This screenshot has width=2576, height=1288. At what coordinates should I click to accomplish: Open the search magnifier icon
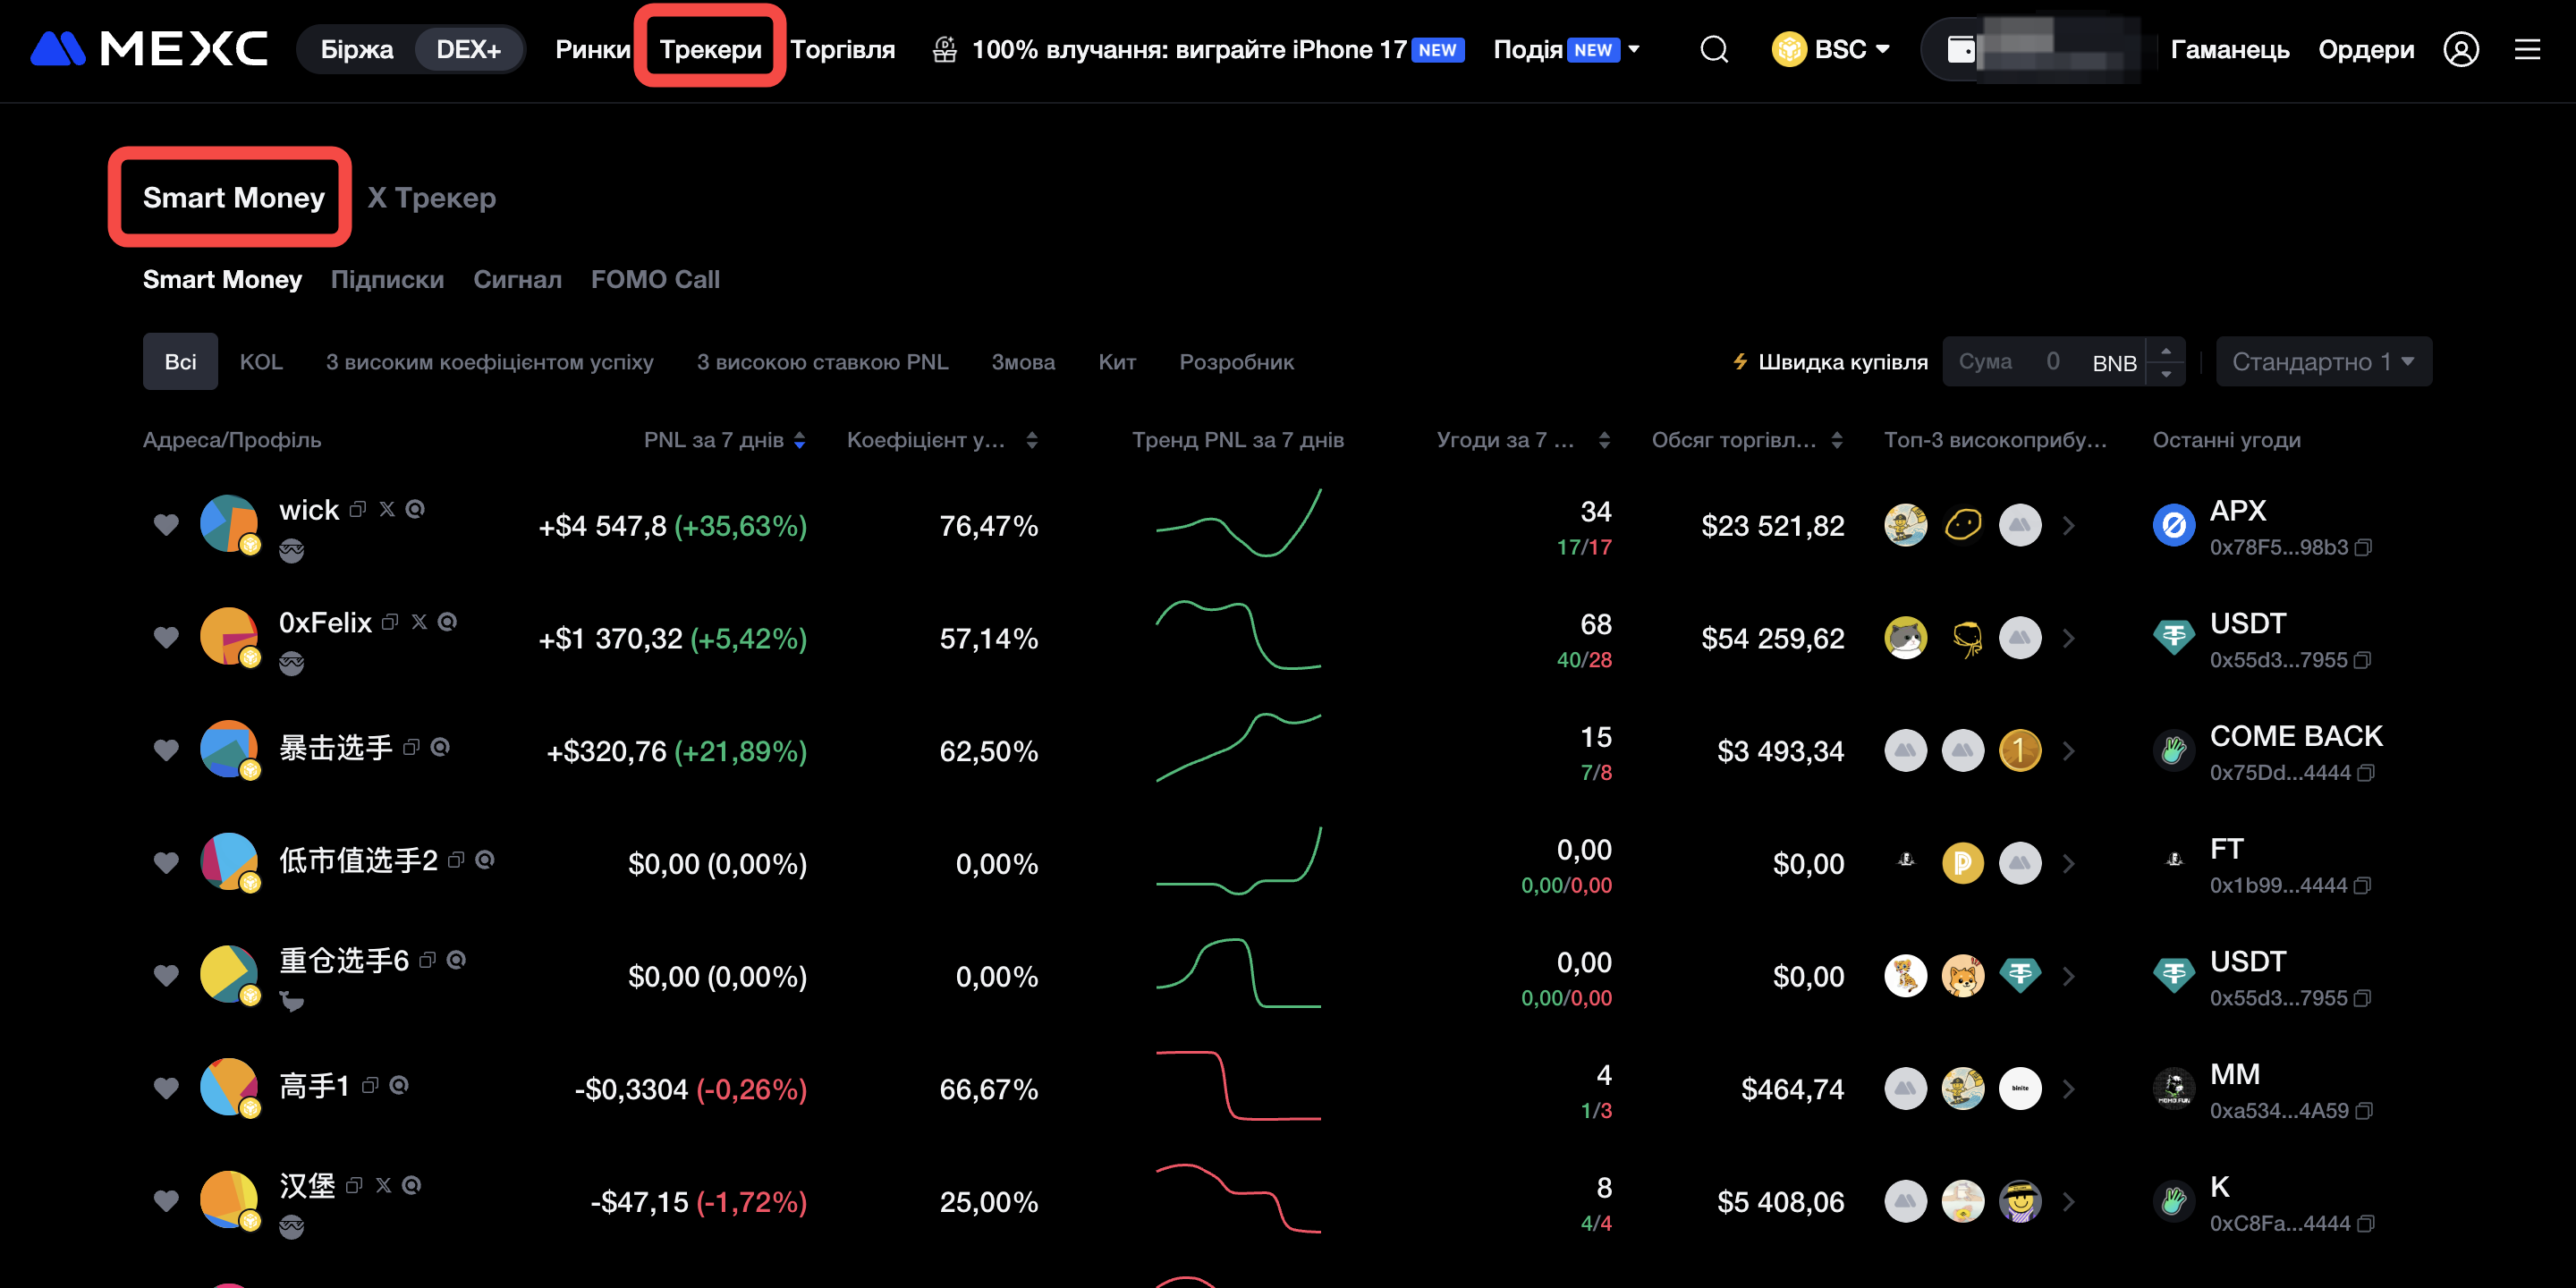click(x=1714, y=49)
